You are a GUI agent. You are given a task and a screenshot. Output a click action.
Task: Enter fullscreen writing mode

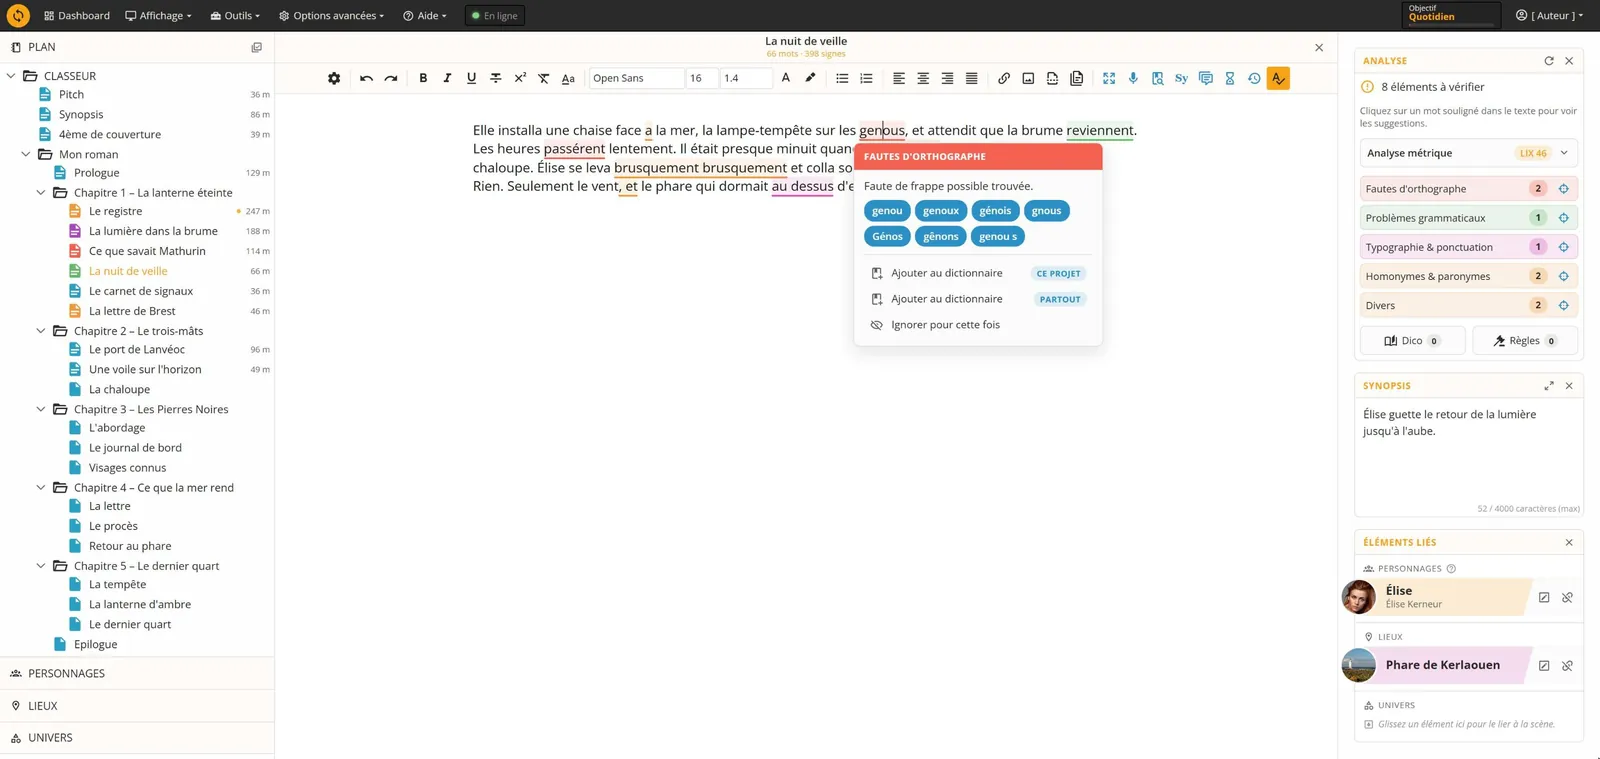1109,78
